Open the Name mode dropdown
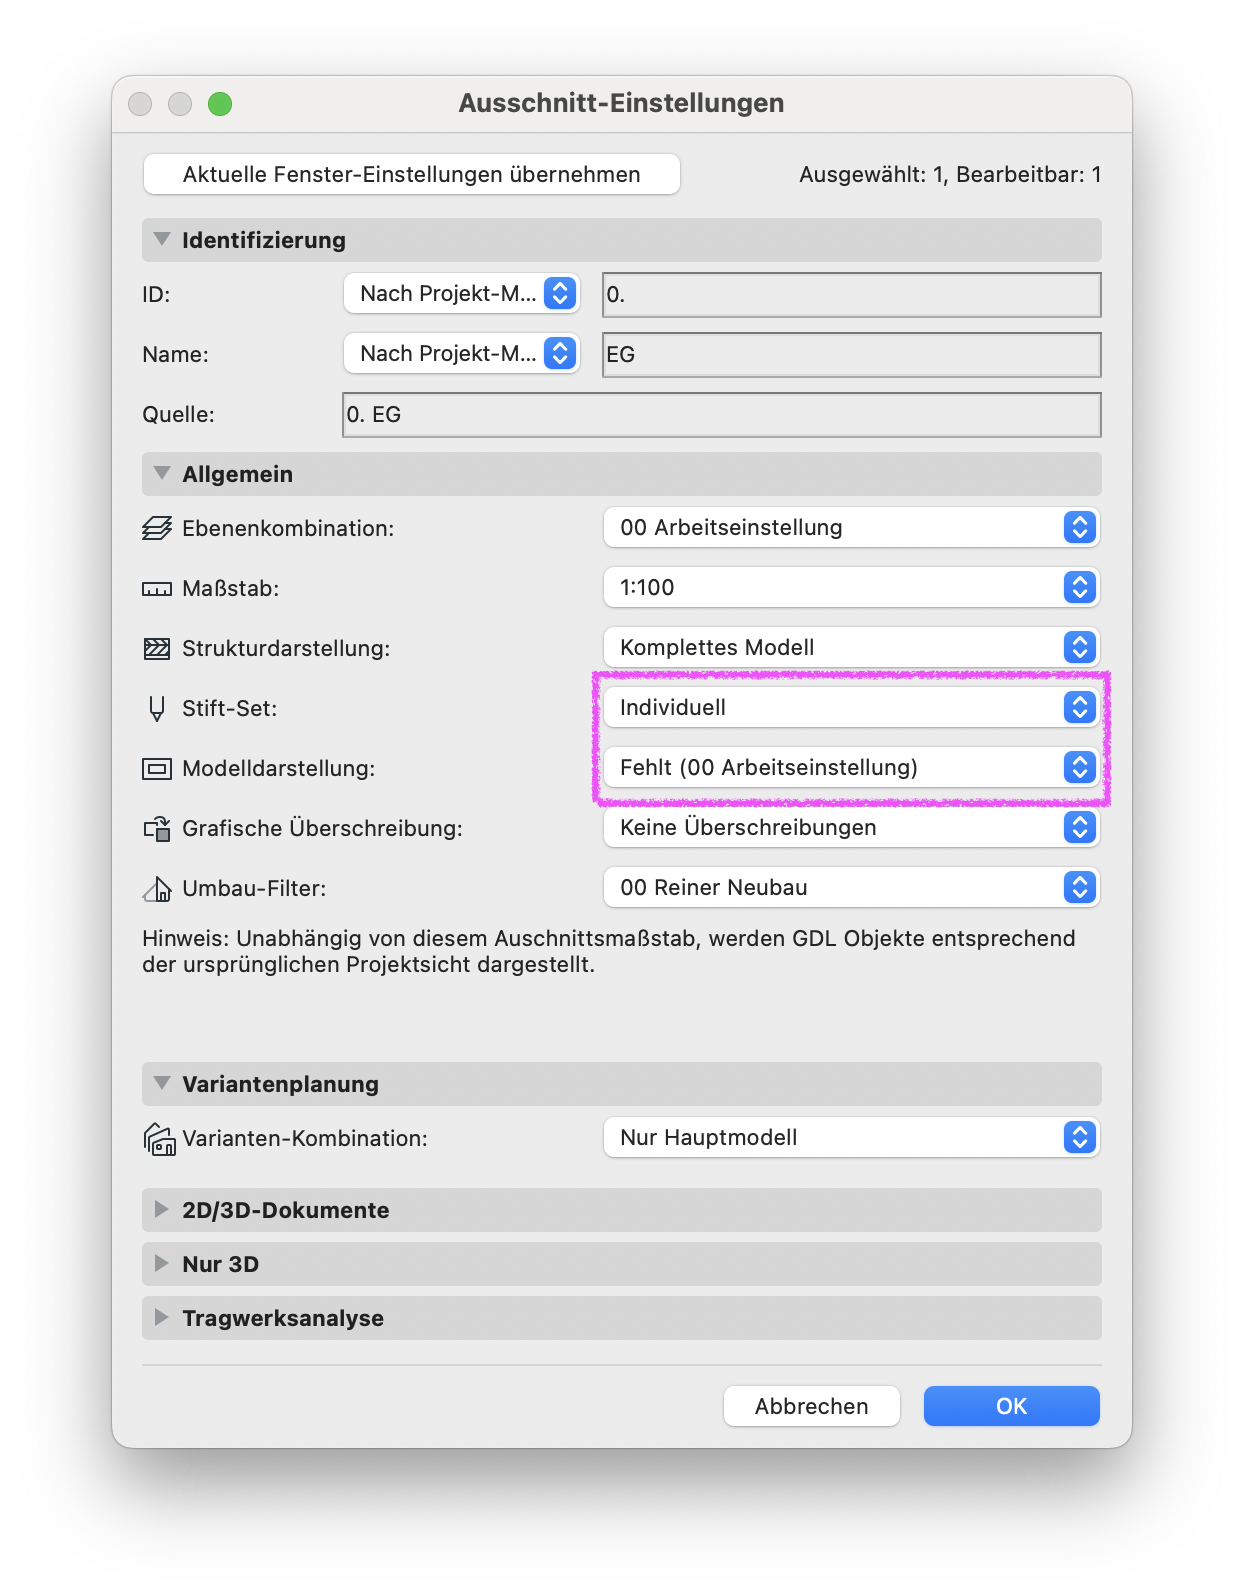This screenshot has height=1596, width=1244. click(462, 353)
